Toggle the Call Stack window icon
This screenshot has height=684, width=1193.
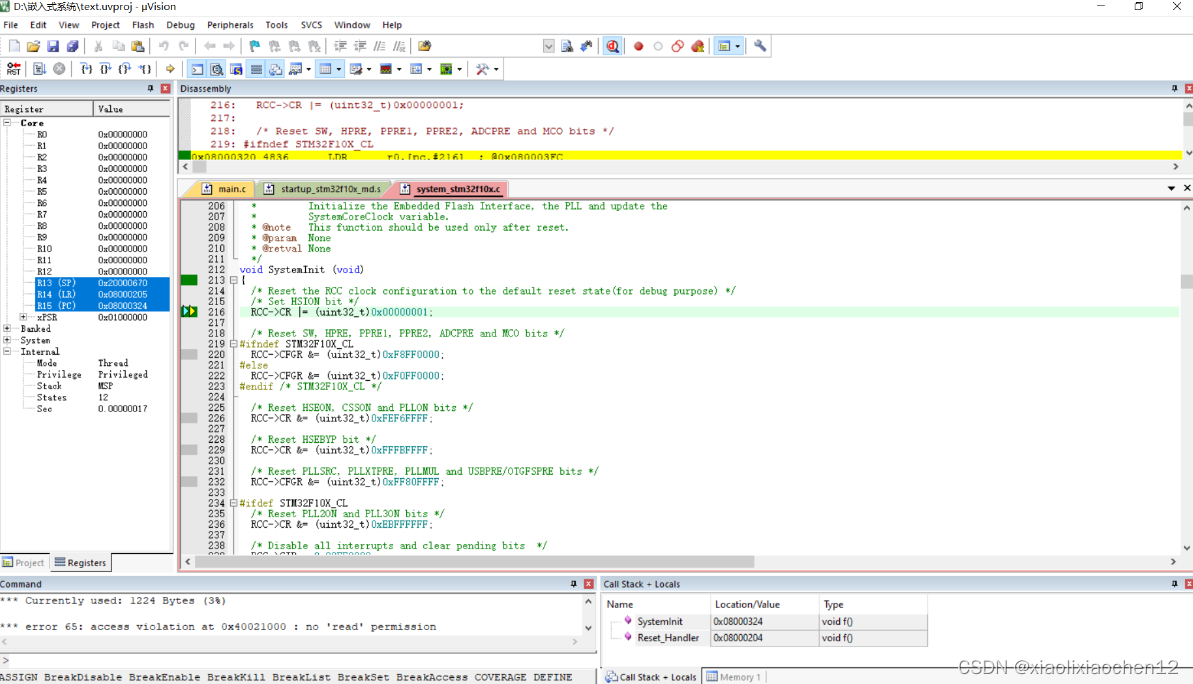click(x=275, y=69)
